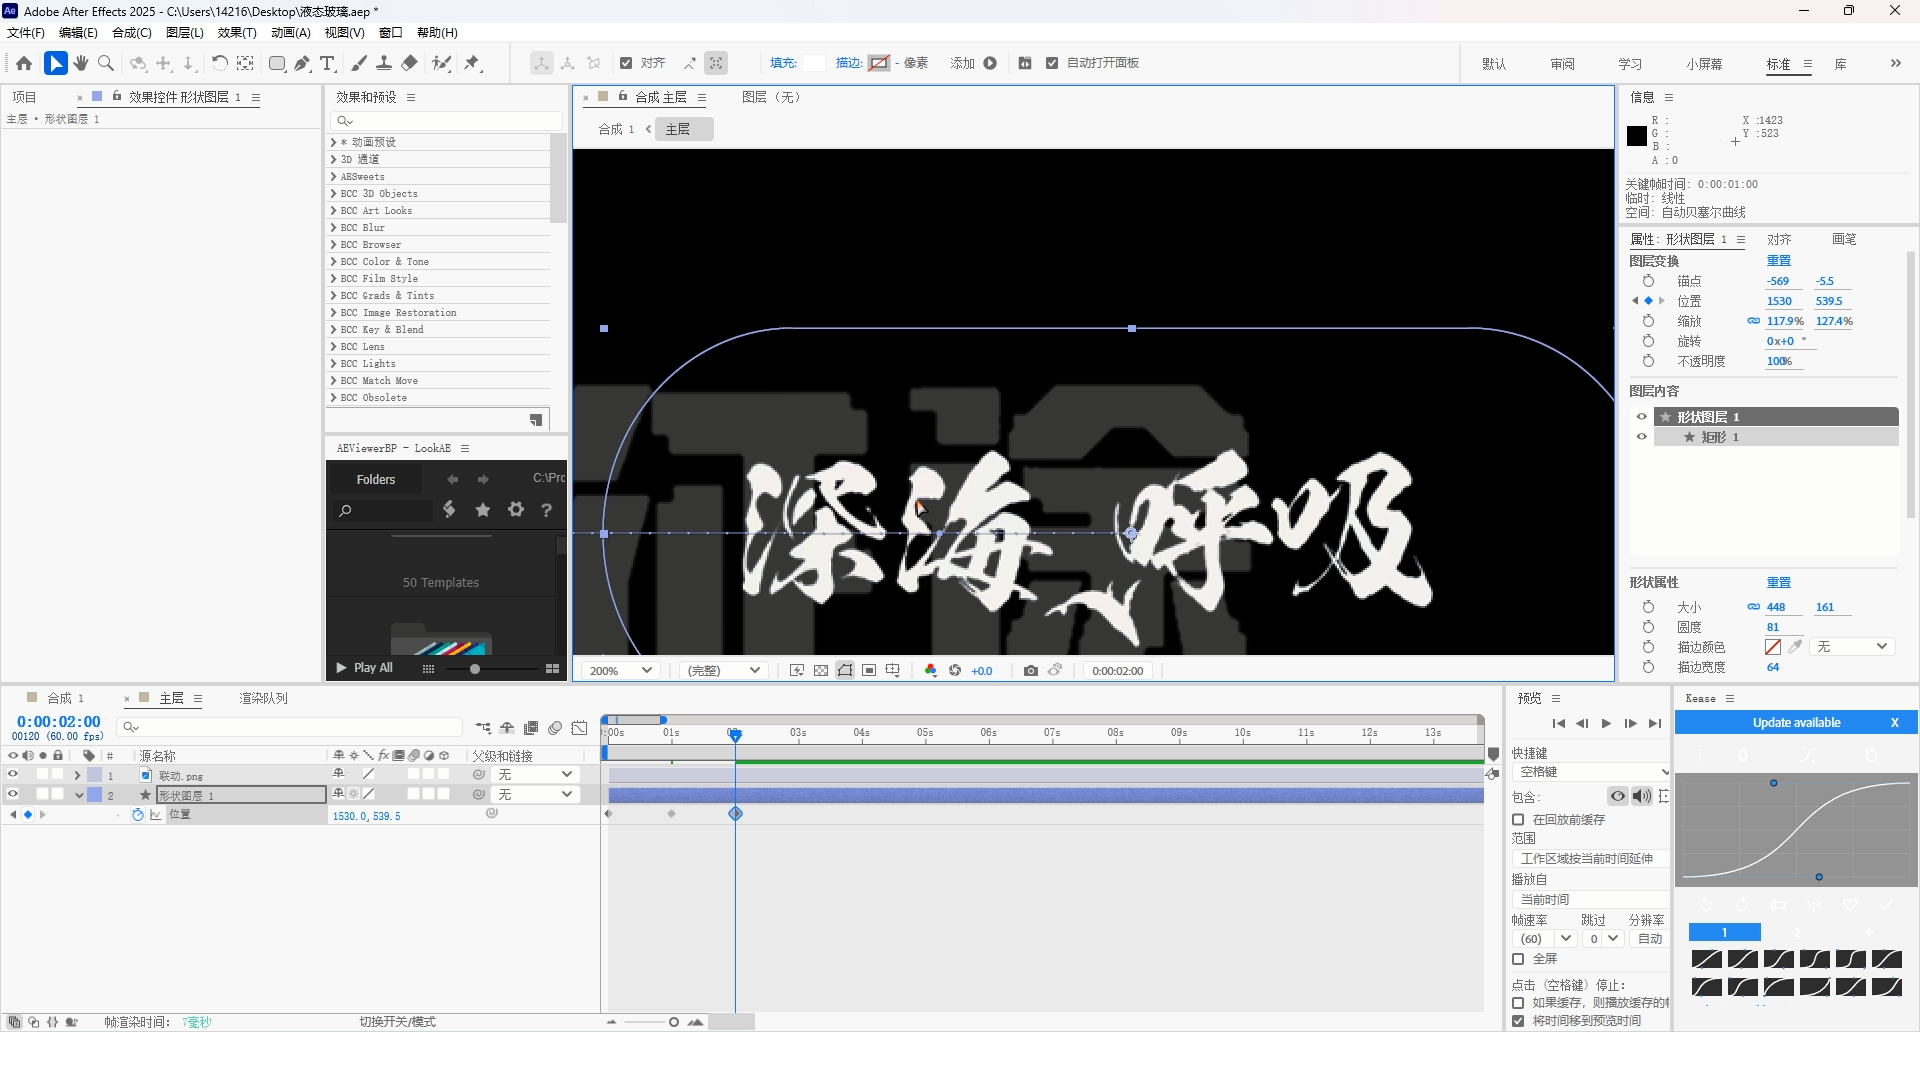
Task: Click the 重置 link beside 图层变换
Action: (1778, 260)
